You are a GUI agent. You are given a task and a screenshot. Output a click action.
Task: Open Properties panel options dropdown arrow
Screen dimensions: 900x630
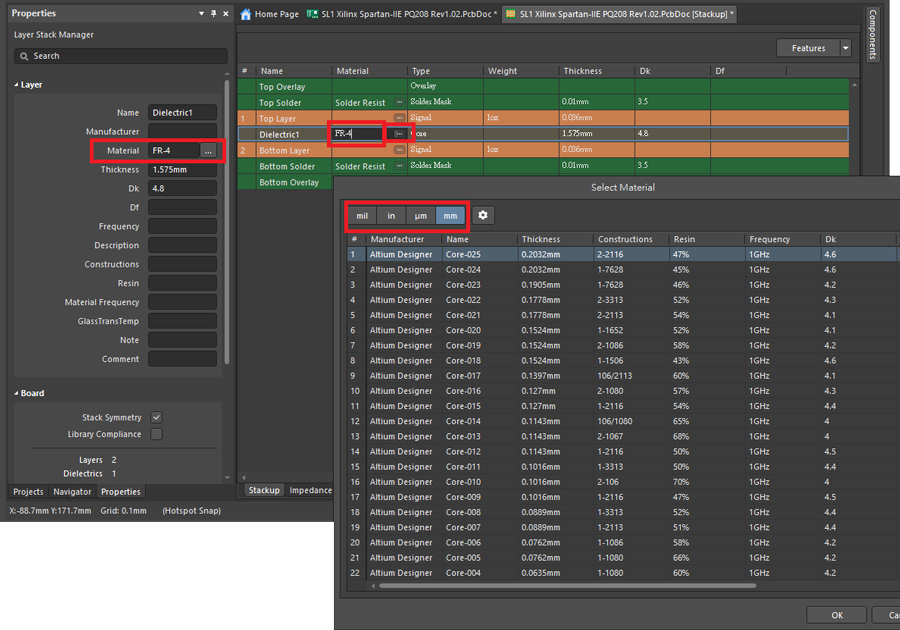(x=201, y=14)
